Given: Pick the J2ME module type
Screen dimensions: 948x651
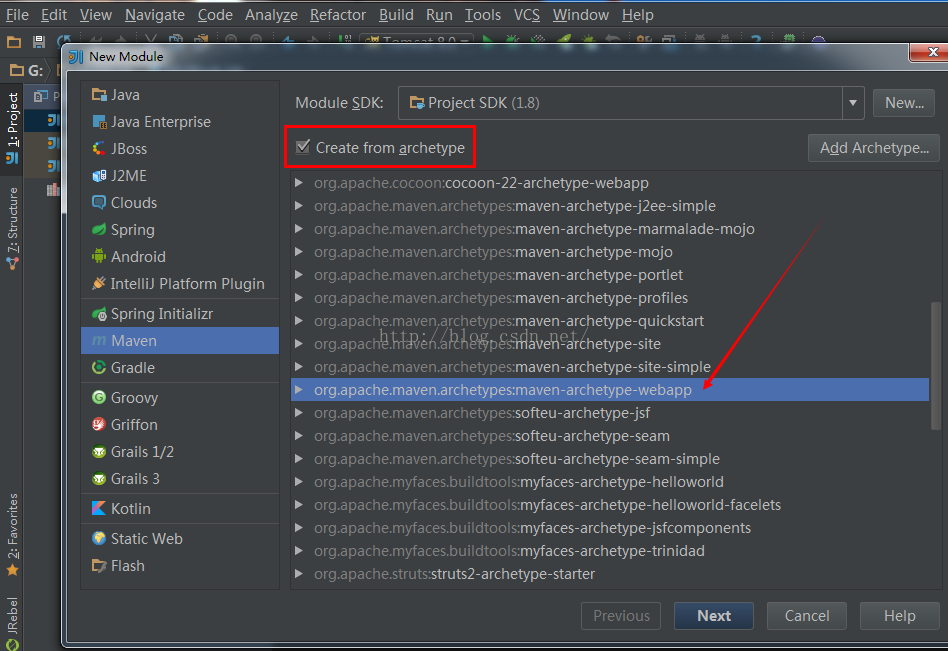Looking at the screenshot, I should tap(180, 176).
